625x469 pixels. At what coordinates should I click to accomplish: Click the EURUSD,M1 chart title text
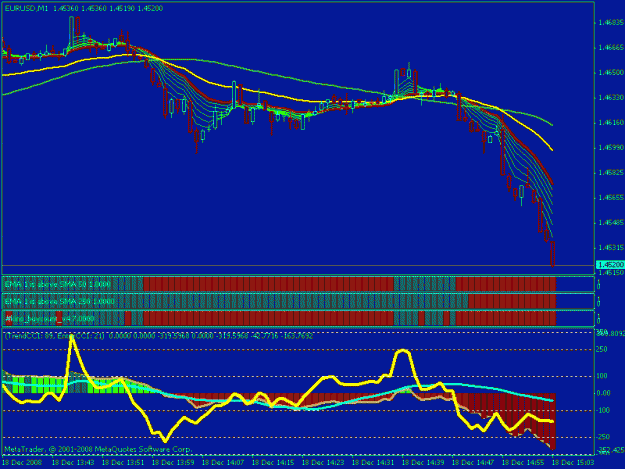click(x=26, y=8)
